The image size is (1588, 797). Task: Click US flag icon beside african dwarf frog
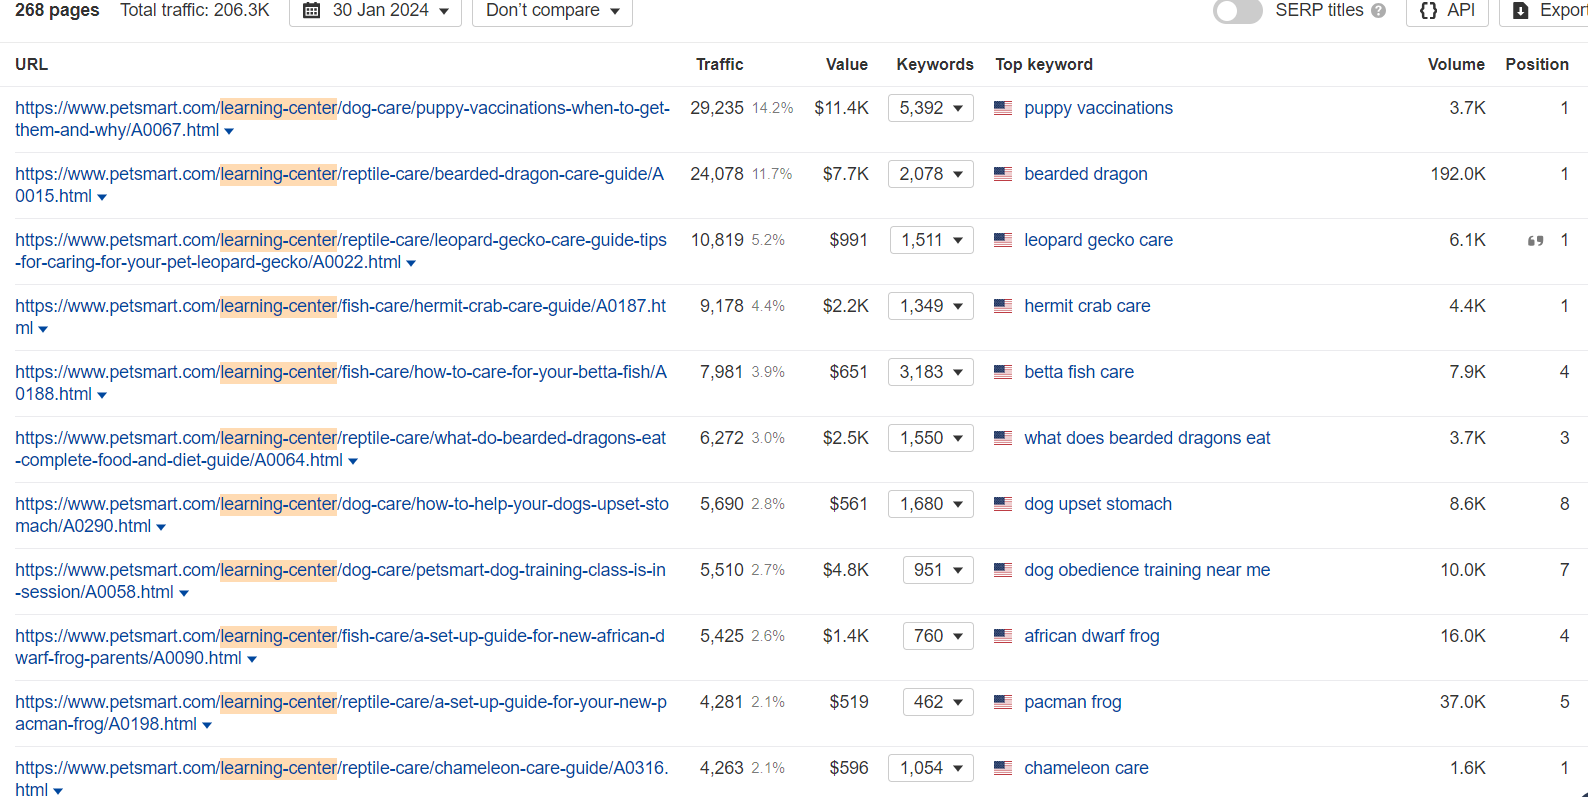pos(1003,636)
